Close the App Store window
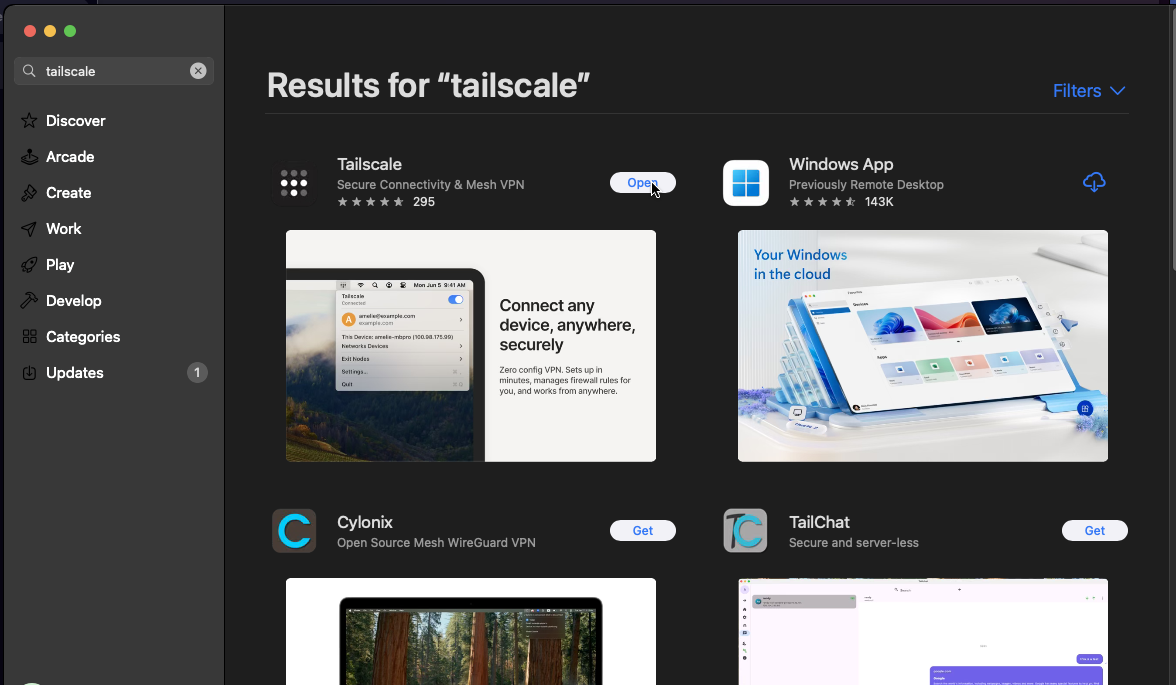The height and width of the screenshot is (685, 1176). [x=30, y=31]
